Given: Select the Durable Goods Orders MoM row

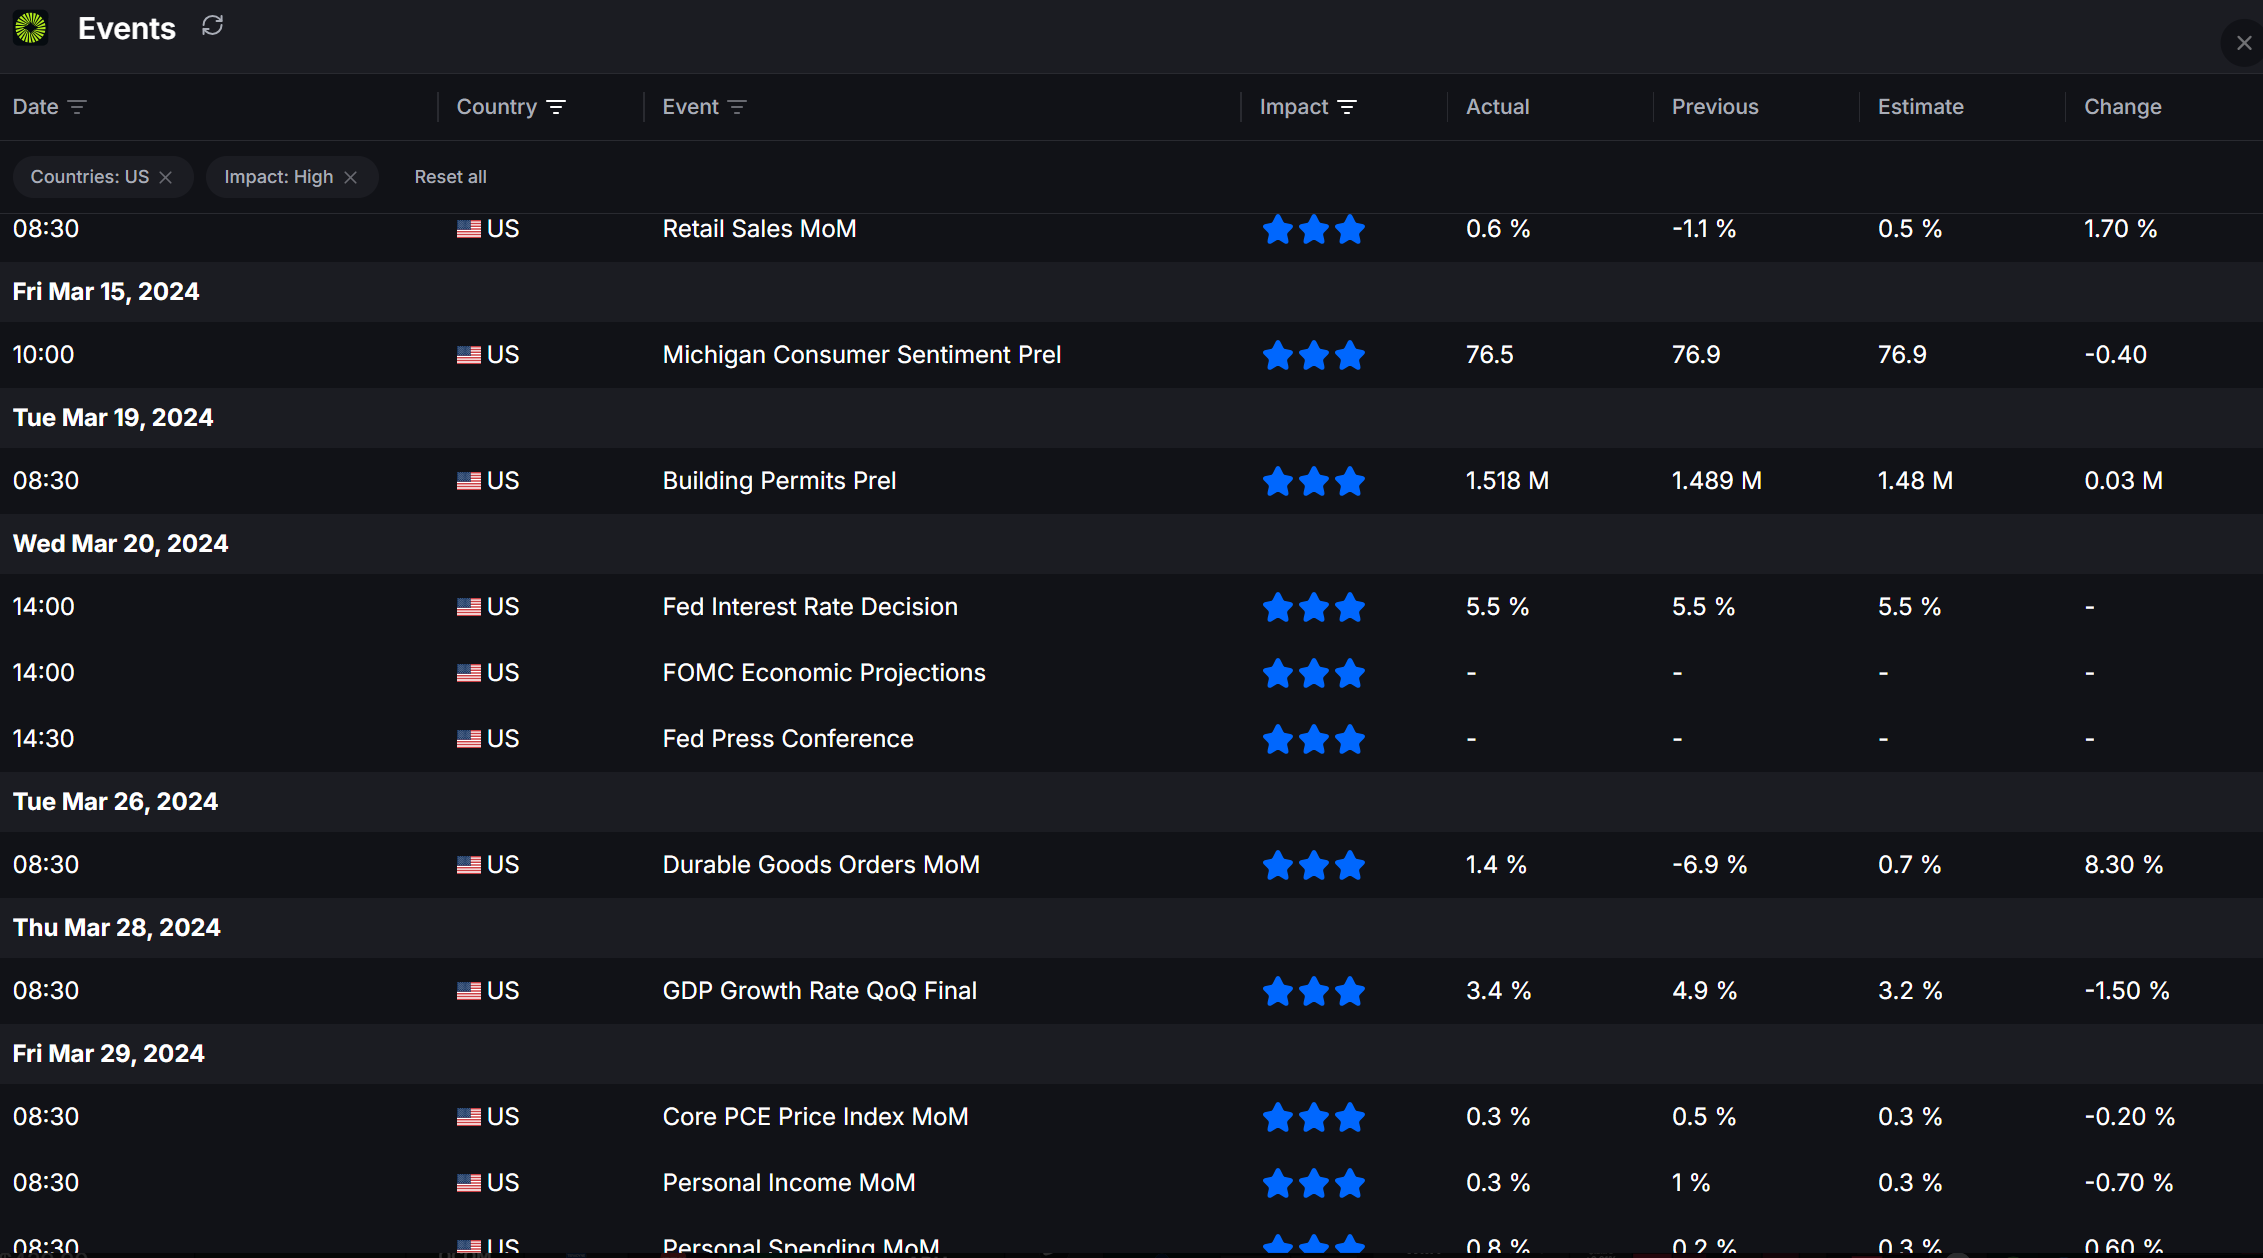Looking at the screenshot, I should [1131, 865].
